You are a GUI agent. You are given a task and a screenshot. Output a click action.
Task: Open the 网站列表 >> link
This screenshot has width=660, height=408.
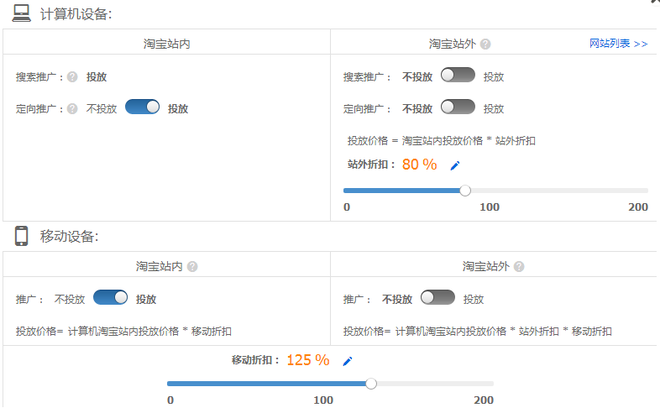point(618,44)
